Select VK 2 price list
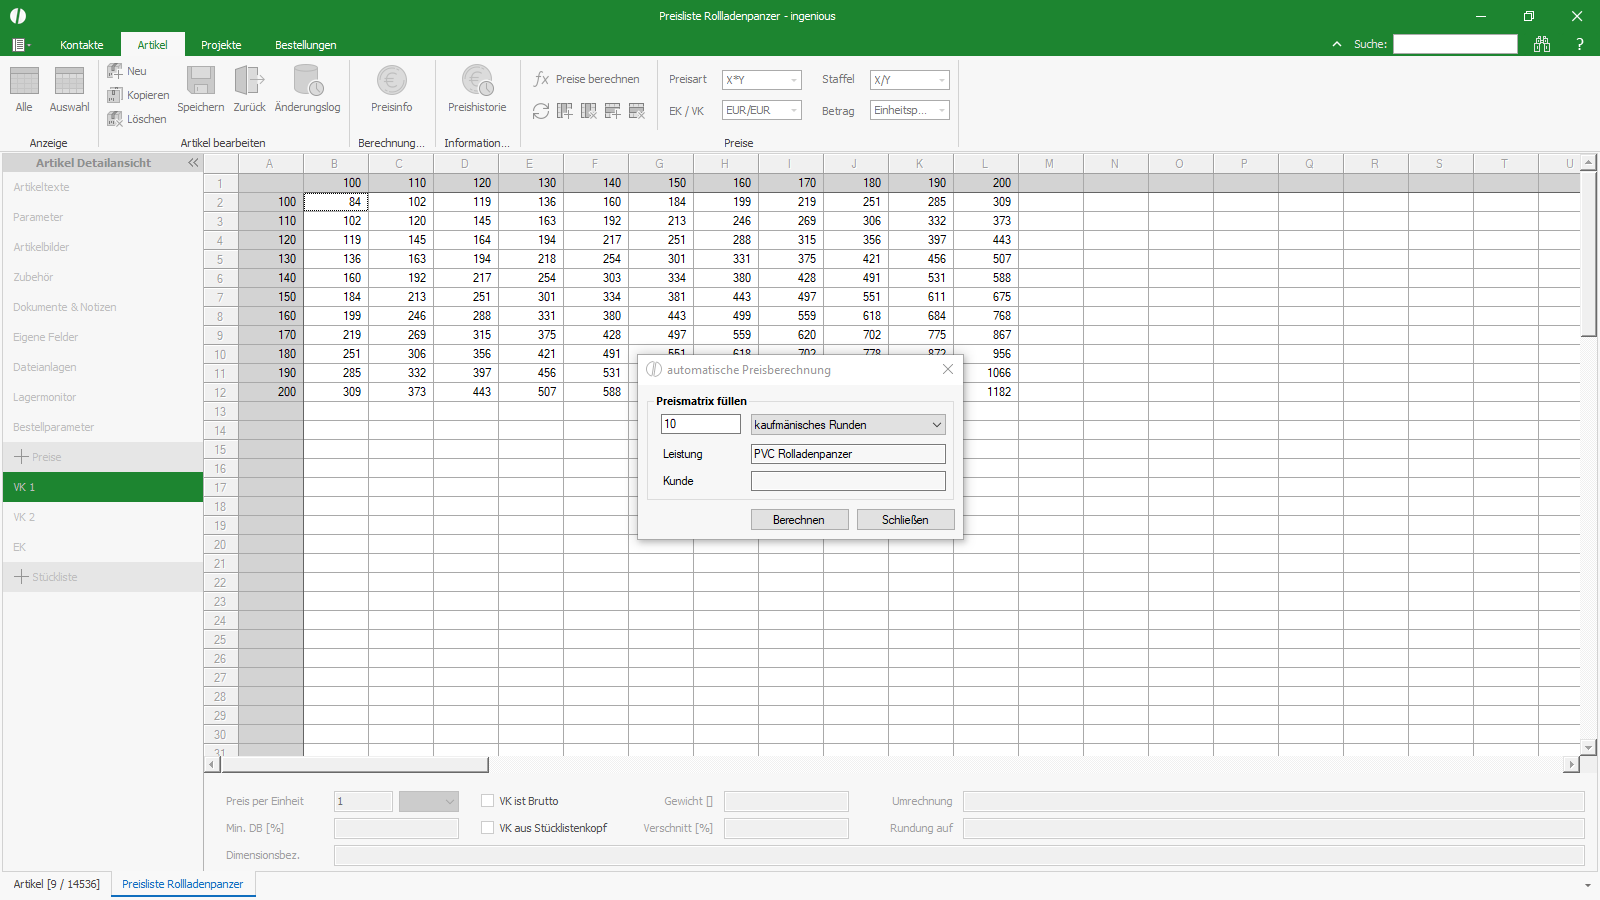The width and height of the screenshot is (1600, 900). [102, 517]
